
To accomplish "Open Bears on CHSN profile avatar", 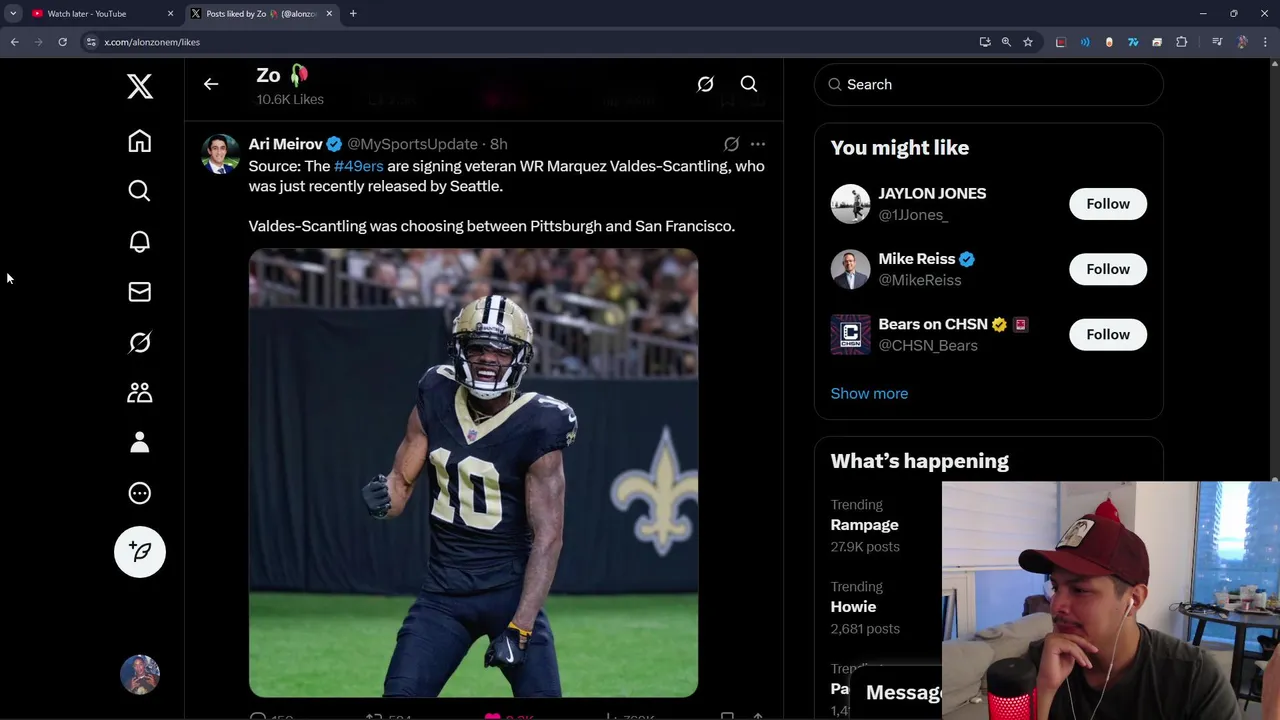I will pos(851,334).
